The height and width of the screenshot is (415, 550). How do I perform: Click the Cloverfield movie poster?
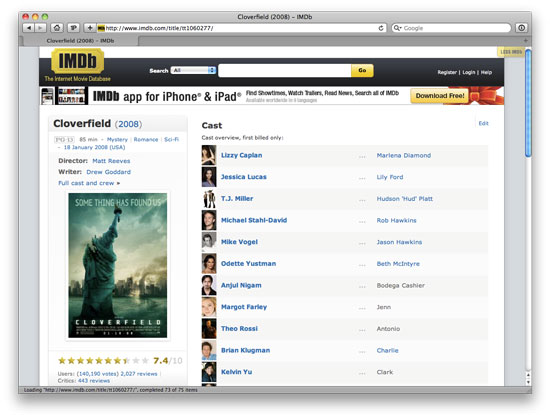[x=118, y=265]
